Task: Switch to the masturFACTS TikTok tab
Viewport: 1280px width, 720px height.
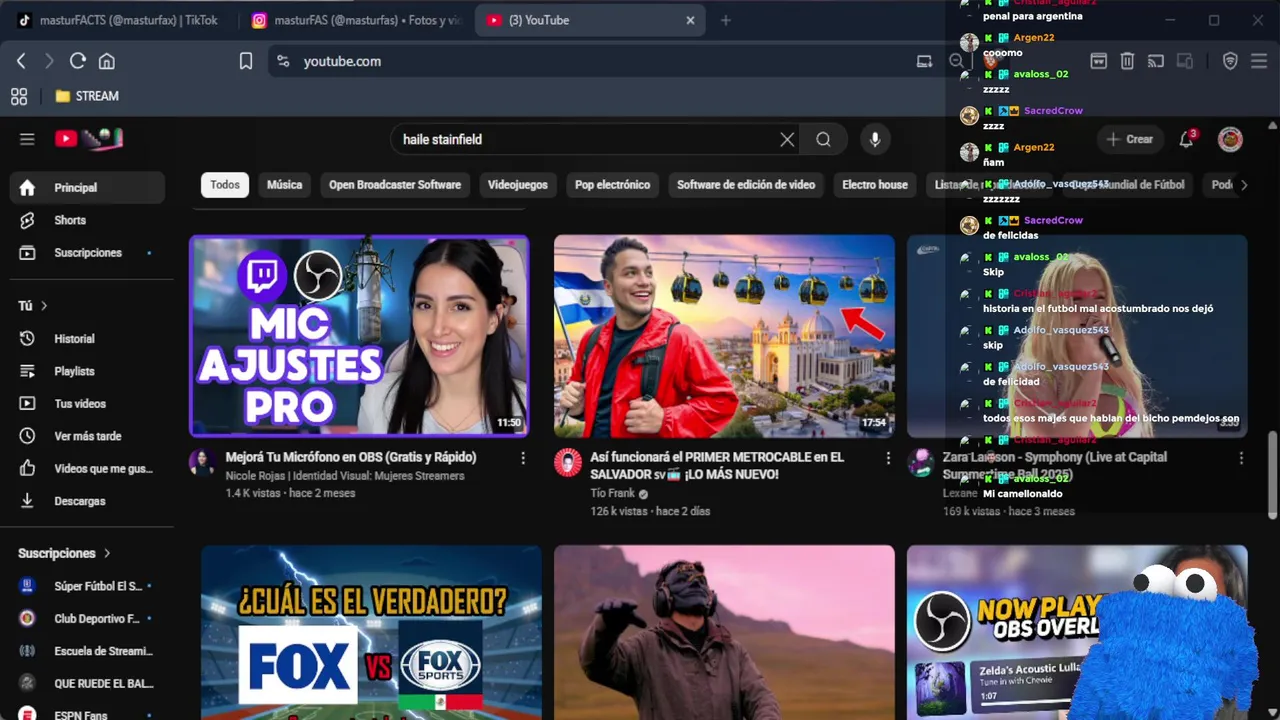Action: 118,20
